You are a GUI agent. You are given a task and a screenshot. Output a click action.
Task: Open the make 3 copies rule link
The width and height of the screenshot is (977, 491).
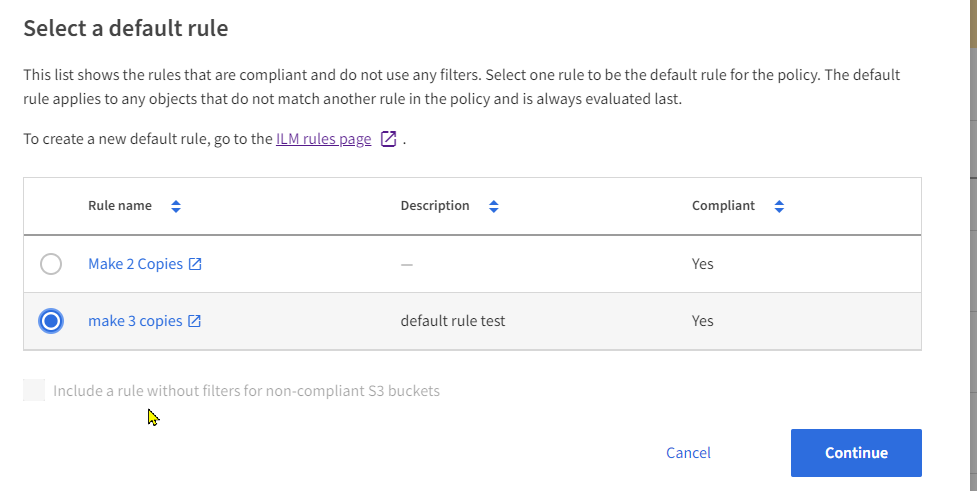coord(135,321)
